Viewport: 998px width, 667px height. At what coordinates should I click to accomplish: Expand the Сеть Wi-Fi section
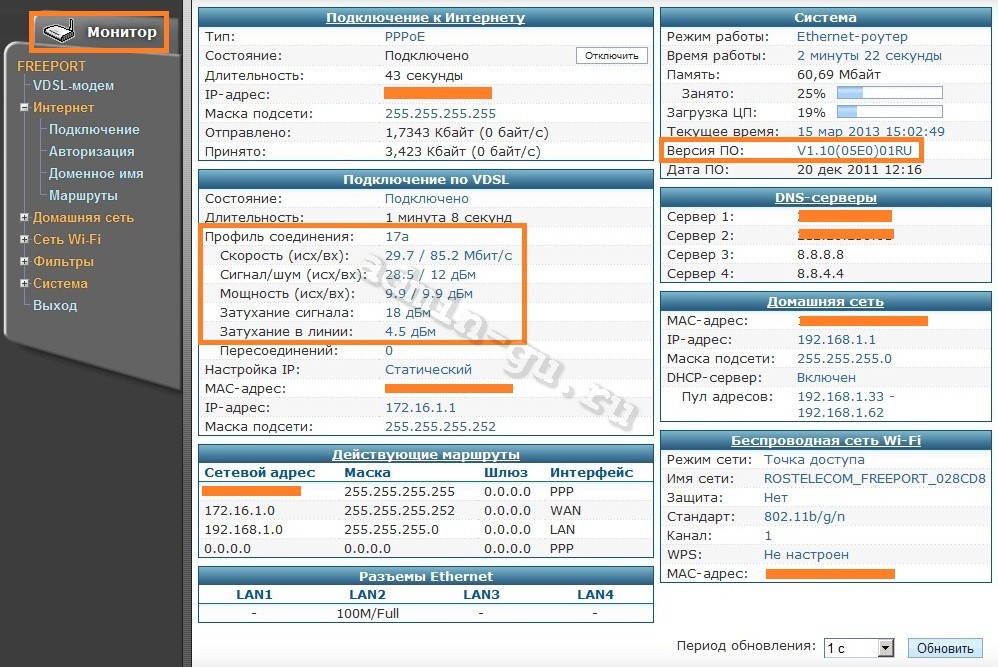coord(24,240)
